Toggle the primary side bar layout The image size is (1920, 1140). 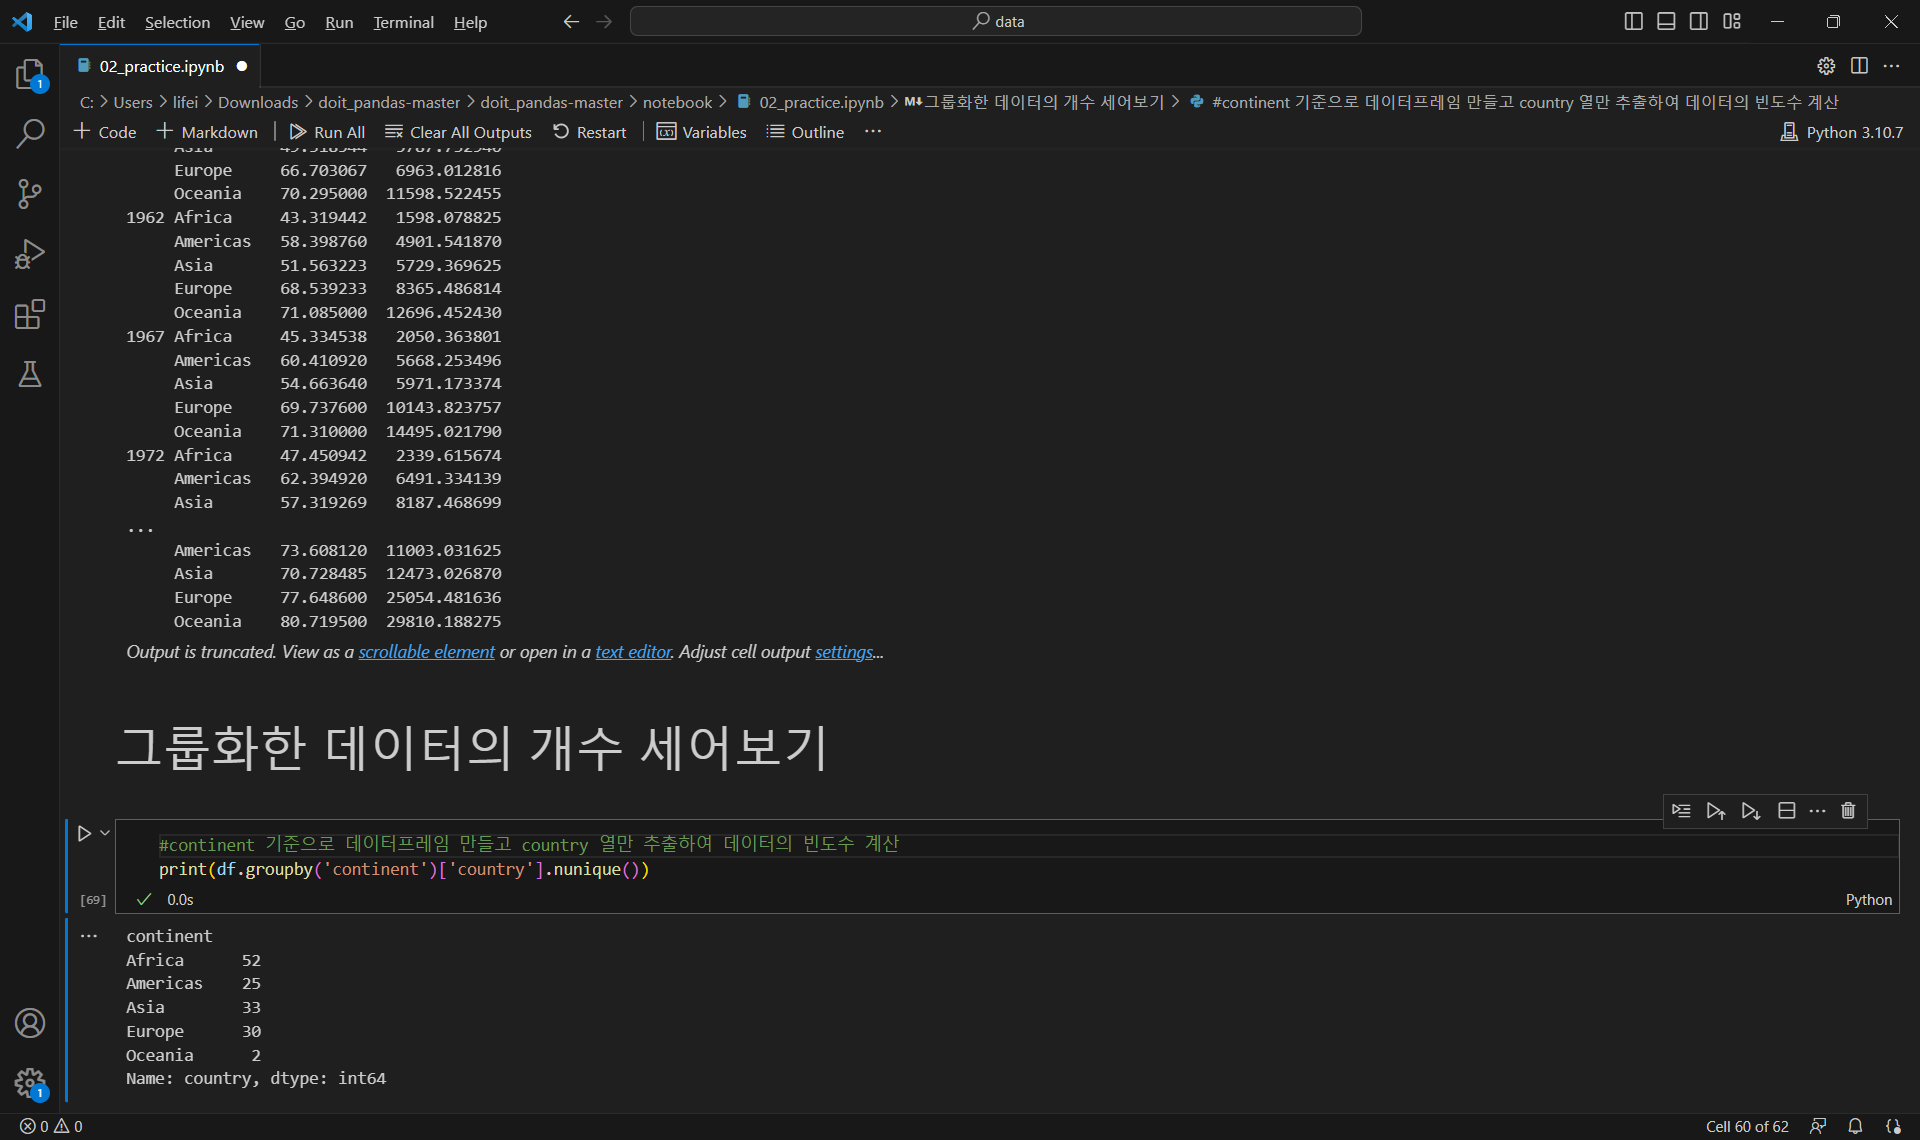1633,21
